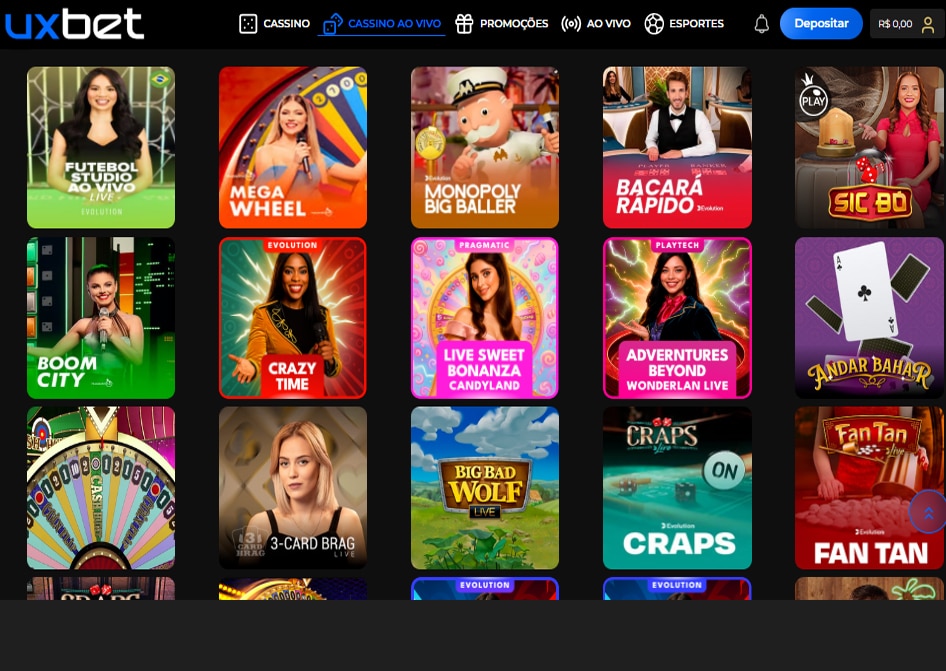Viewport: 946px width, 671px height.
Task: Play the Sic Bo game
Action: point(868,147)
